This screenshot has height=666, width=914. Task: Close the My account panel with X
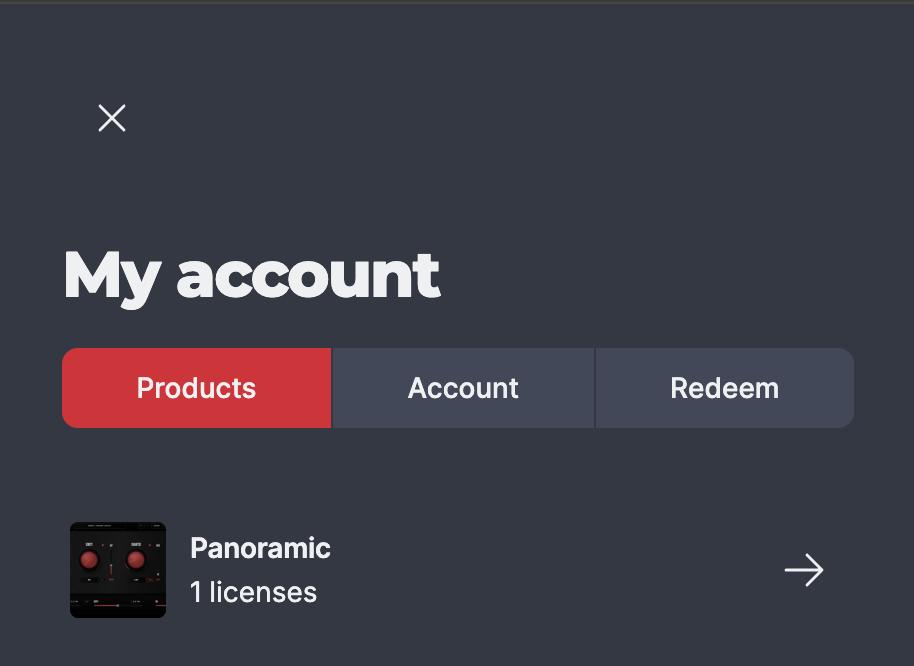(111, 118)
